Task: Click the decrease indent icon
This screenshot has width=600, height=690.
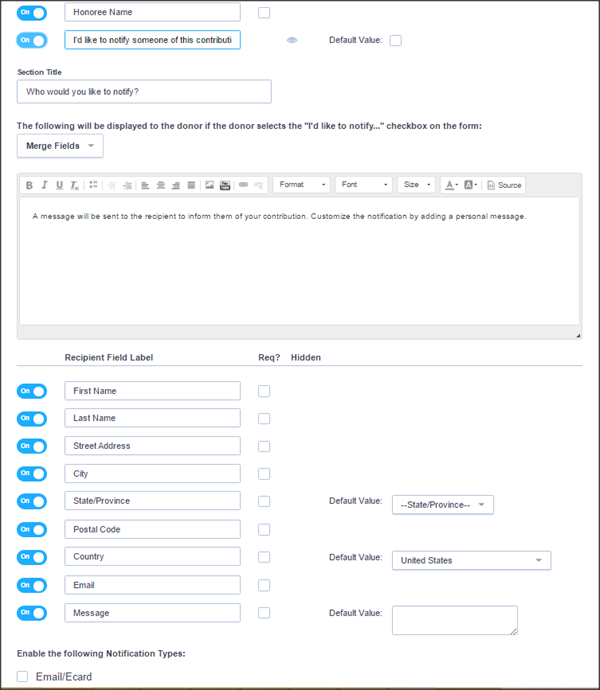Action: [x=112, y=185]
